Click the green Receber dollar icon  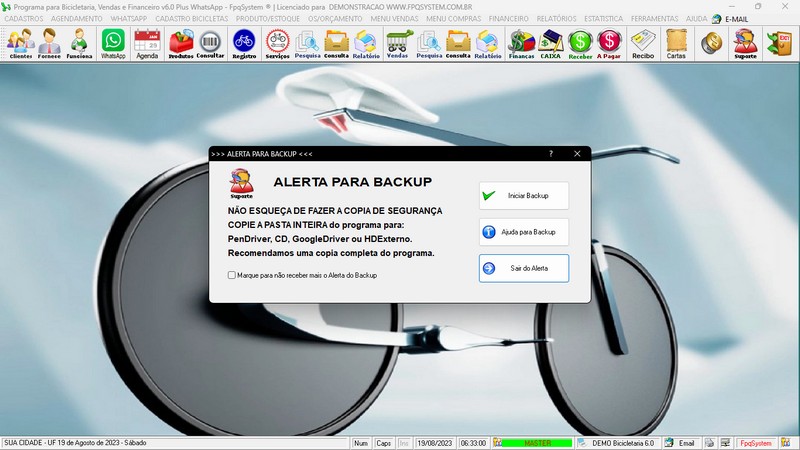coord(580,44)
